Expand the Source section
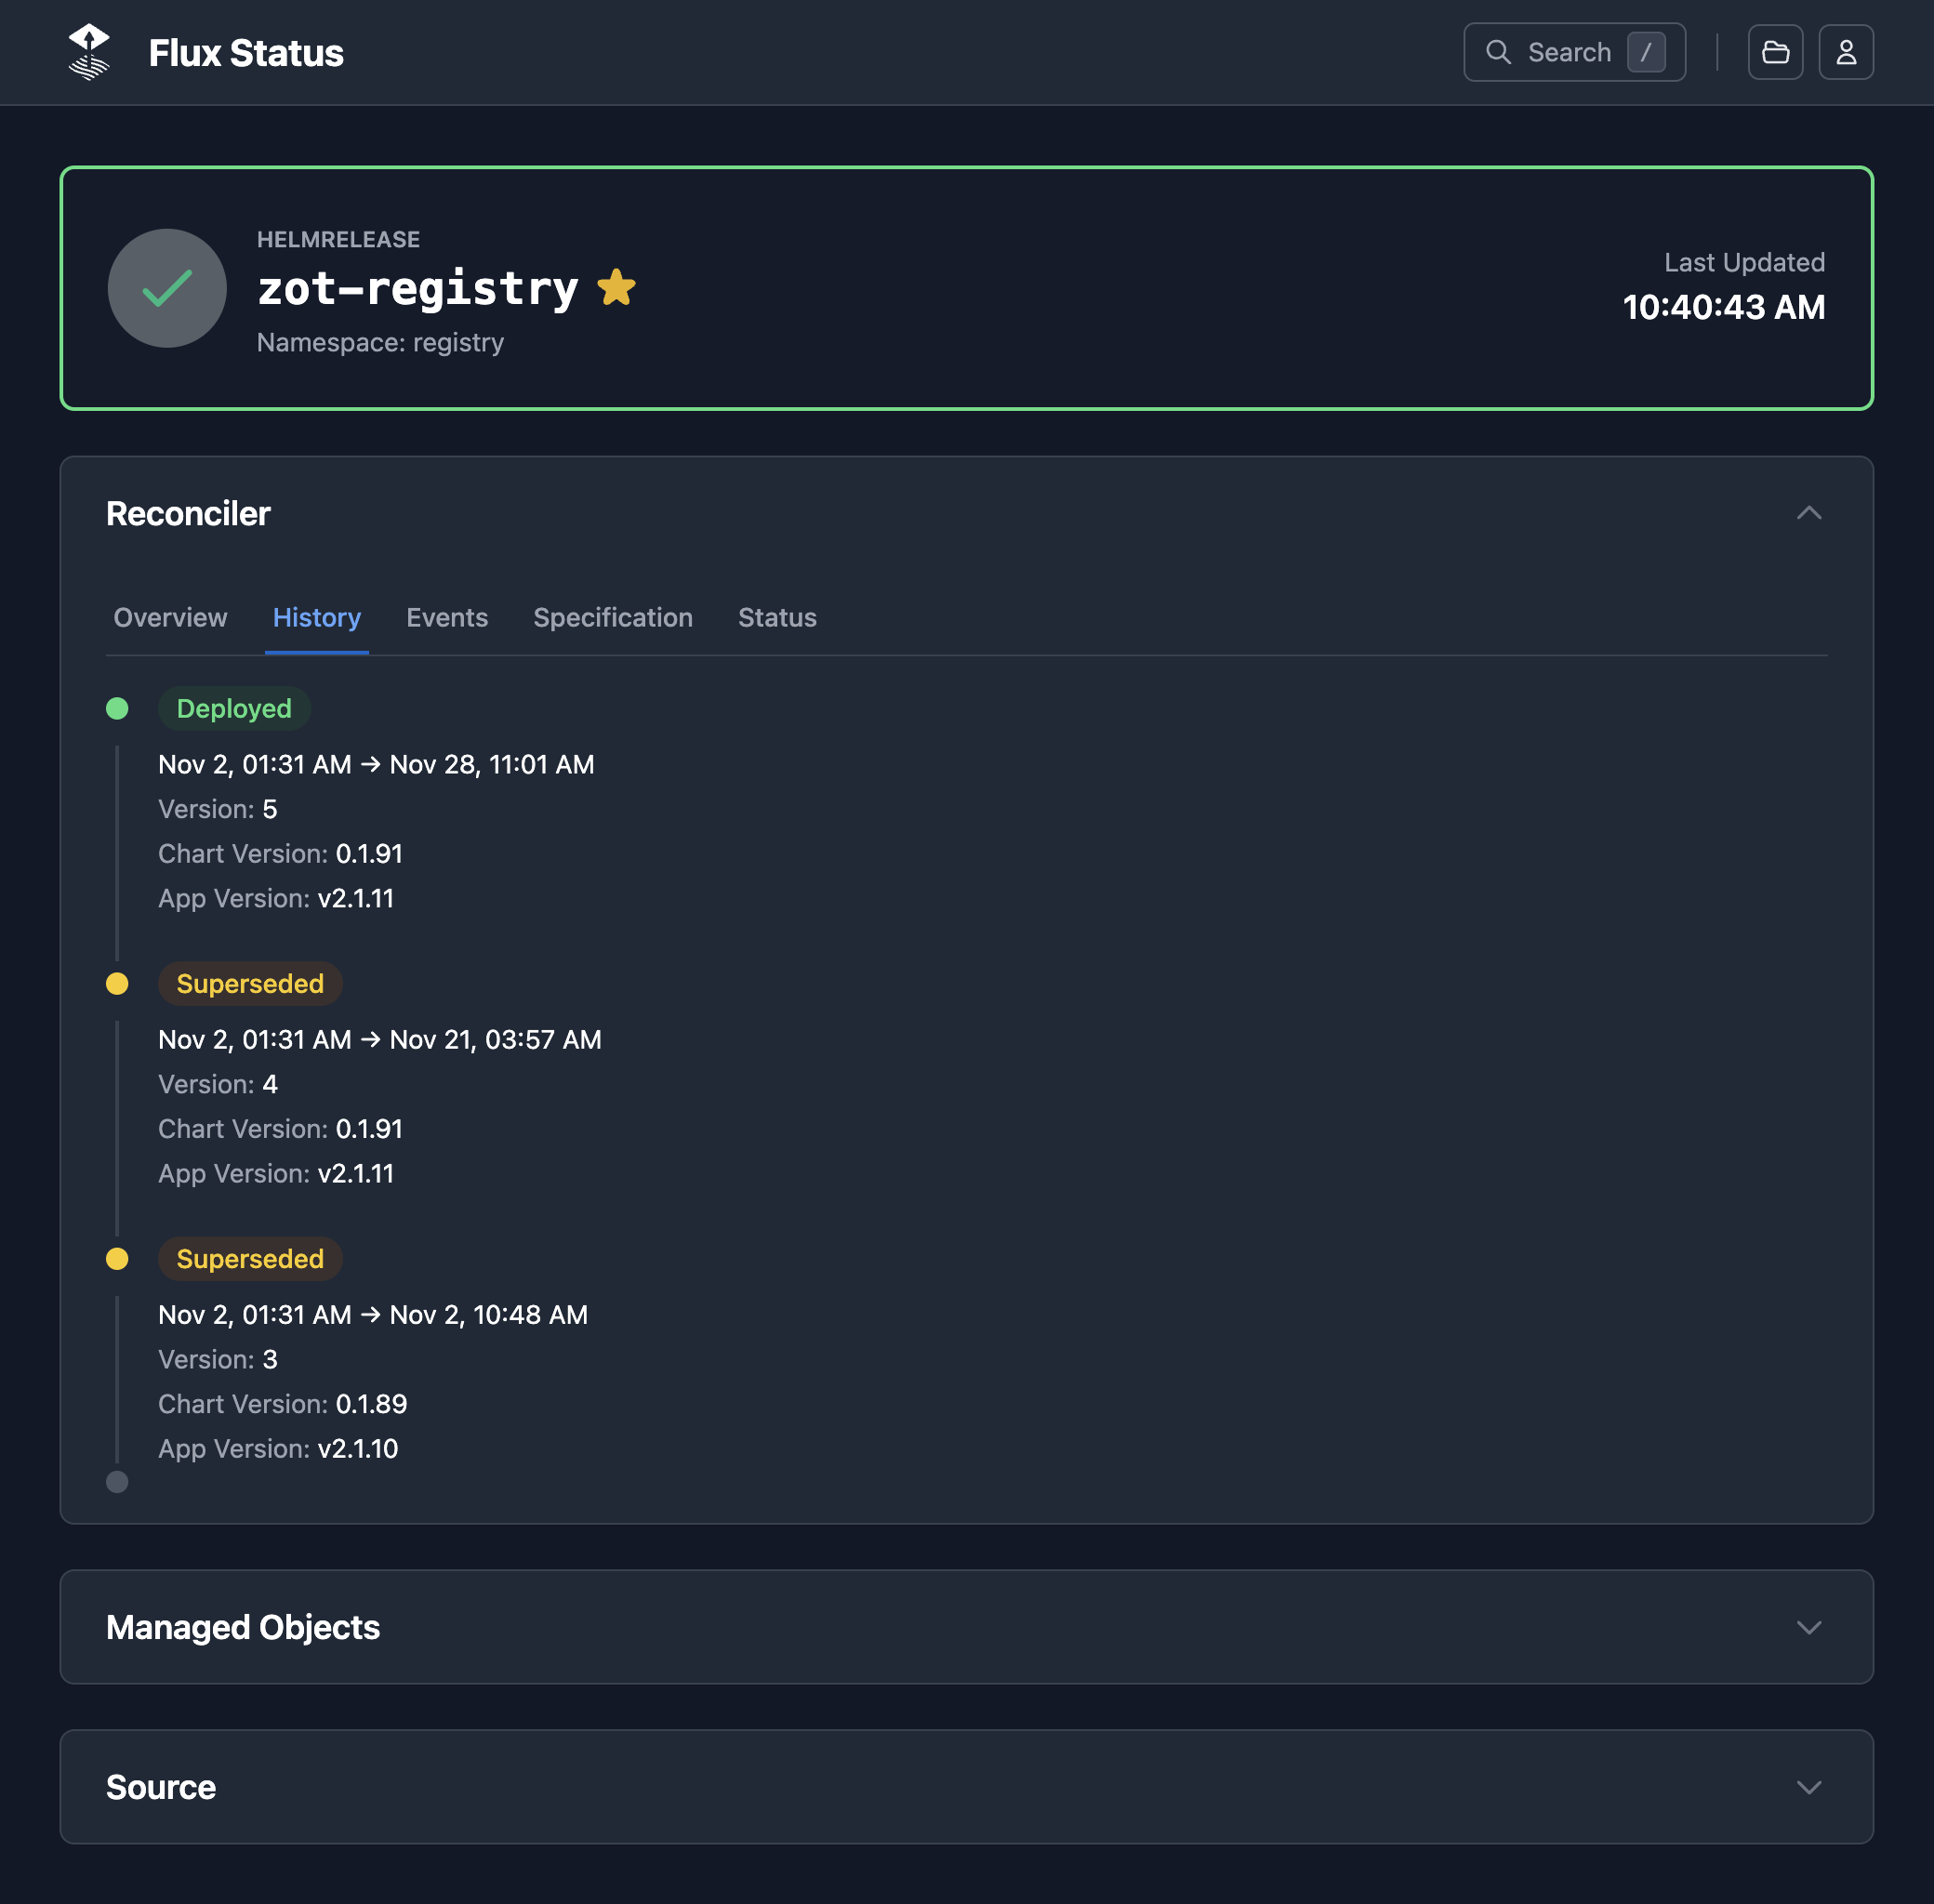This screenshot has width=1934, height=1904. [1808, 1787]
